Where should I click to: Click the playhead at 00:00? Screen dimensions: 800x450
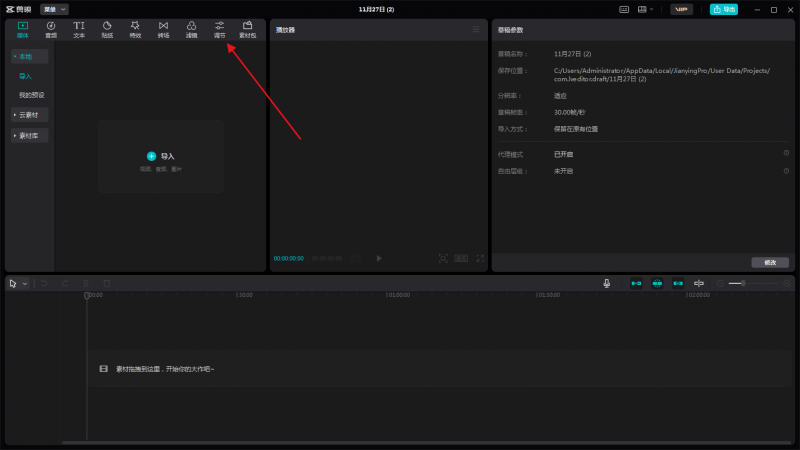tap(87, 295)
